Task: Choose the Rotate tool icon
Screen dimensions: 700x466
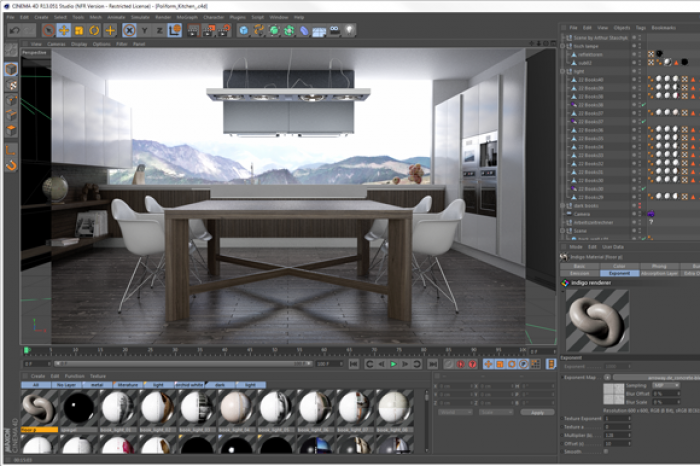Action: 94,30
